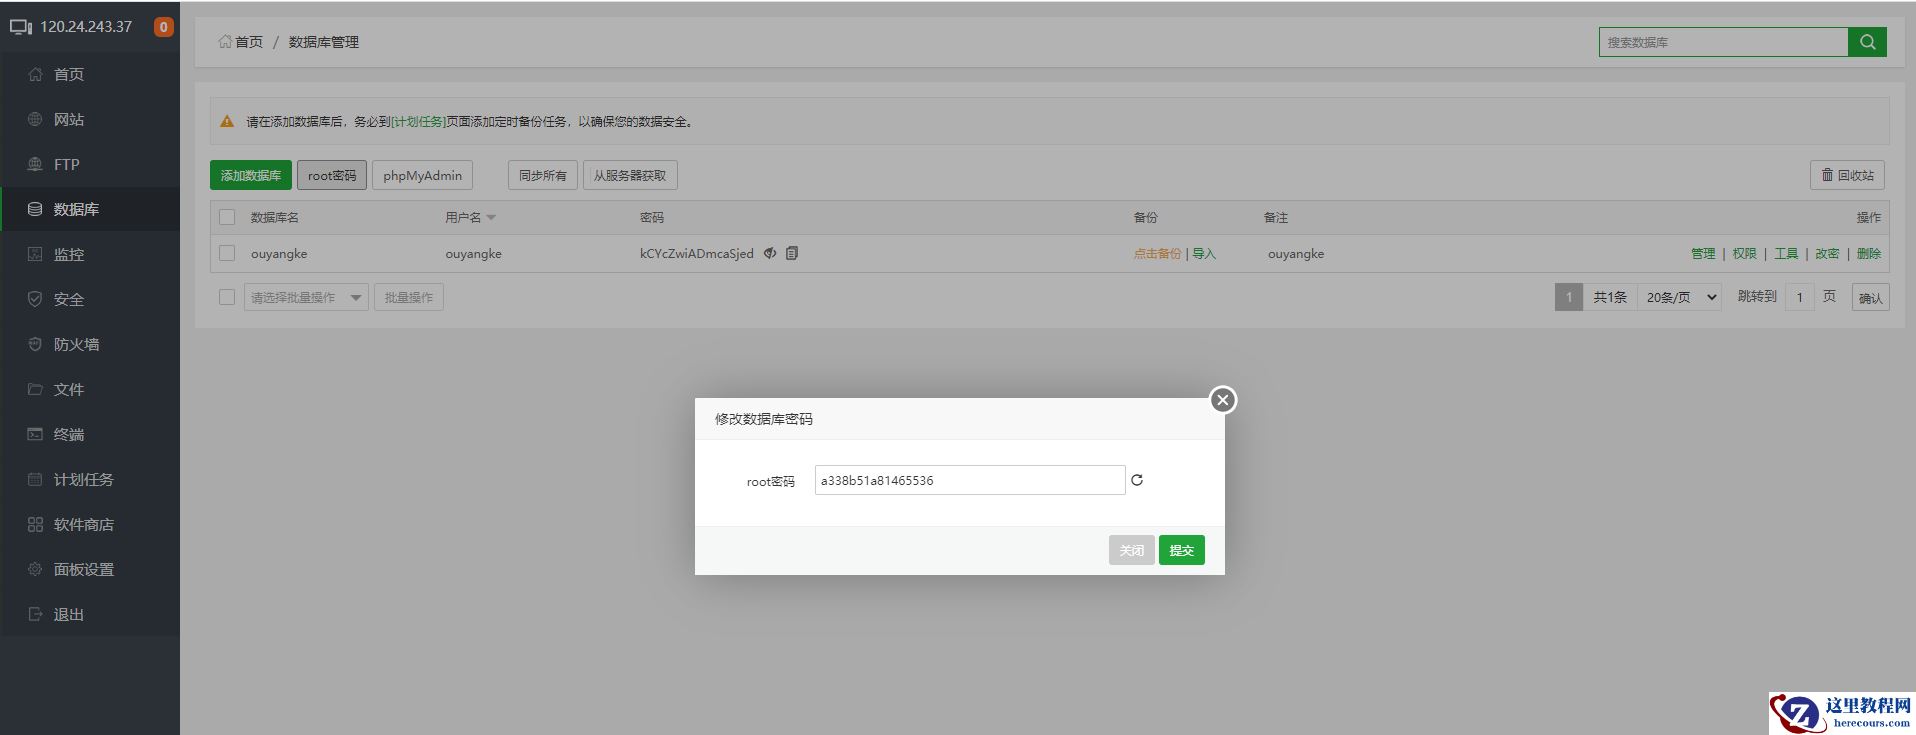Screen dimensions: 1916x735
Task: Click the grid icon beside 软件商店
Action: pyautogui.click(x=35, y=524)
